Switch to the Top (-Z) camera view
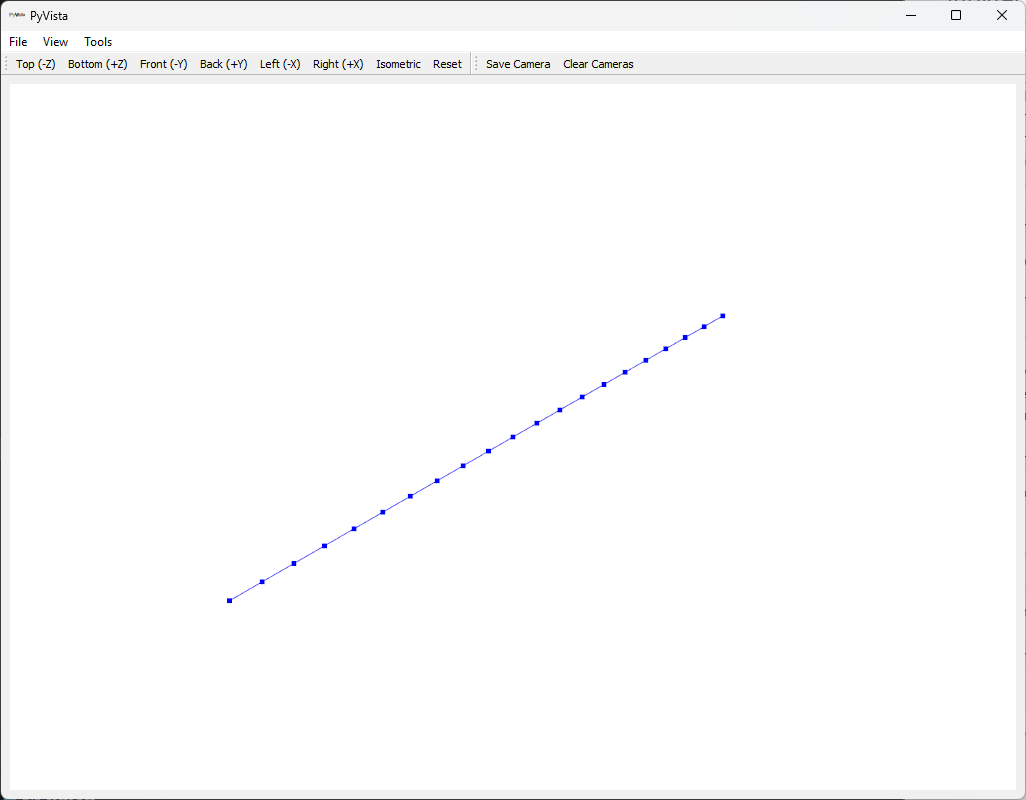1026x800 pixels. [35, 63]
